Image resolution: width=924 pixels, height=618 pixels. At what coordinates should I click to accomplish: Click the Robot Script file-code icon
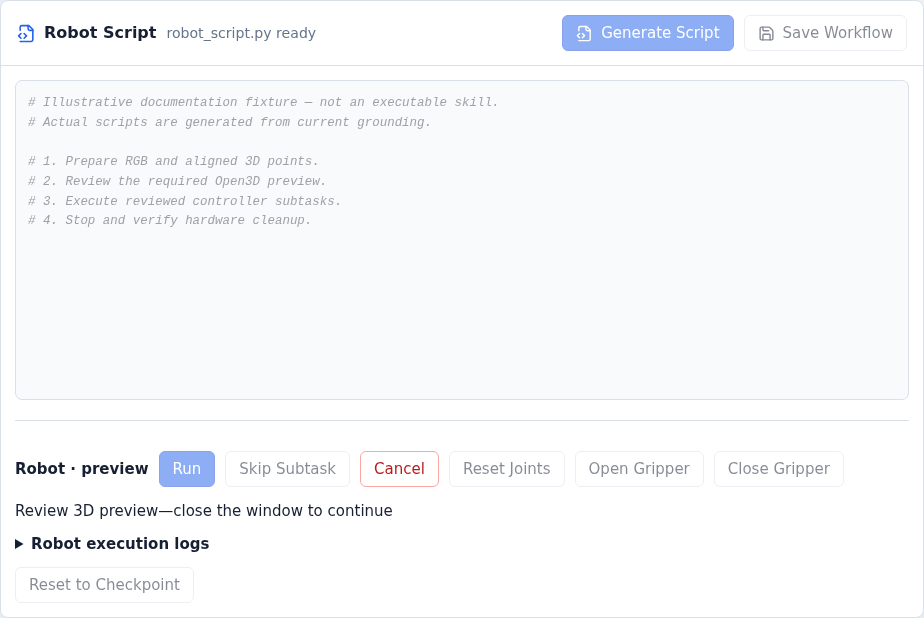tap(26, 34)
